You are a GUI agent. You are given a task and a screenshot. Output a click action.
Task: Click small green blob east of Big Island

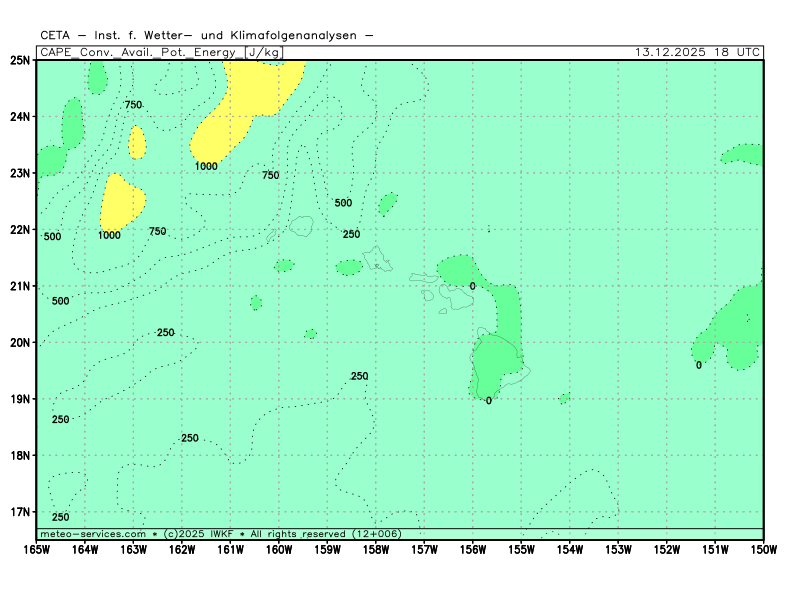(565, 398)
